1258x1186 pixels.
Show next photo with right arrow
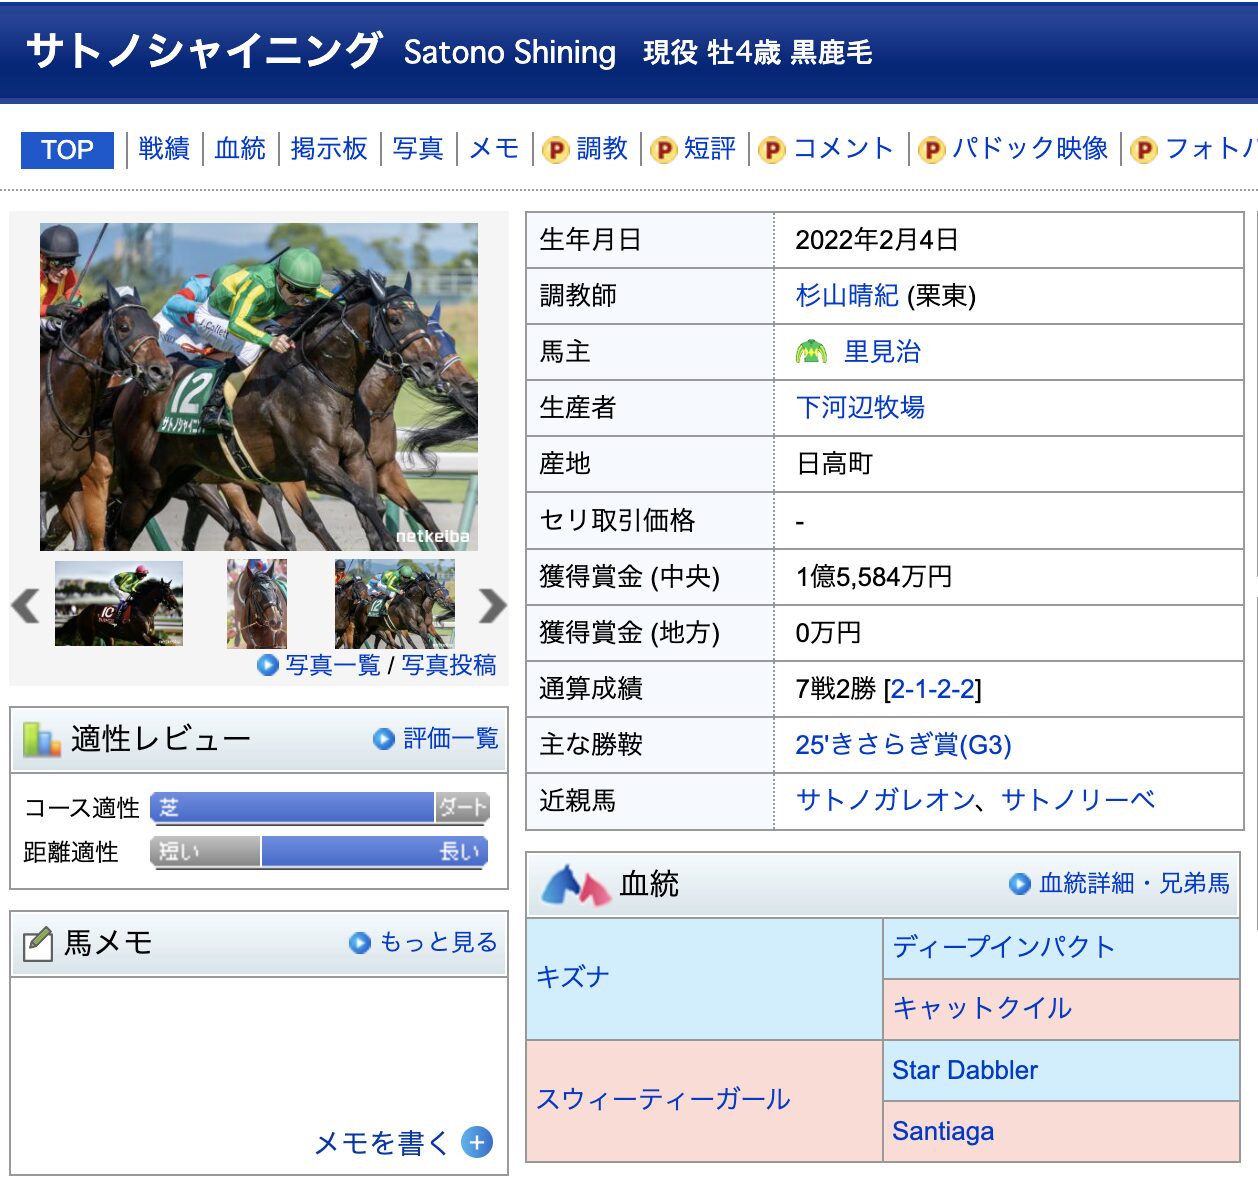pyautogui.click(x=492, y=605)
